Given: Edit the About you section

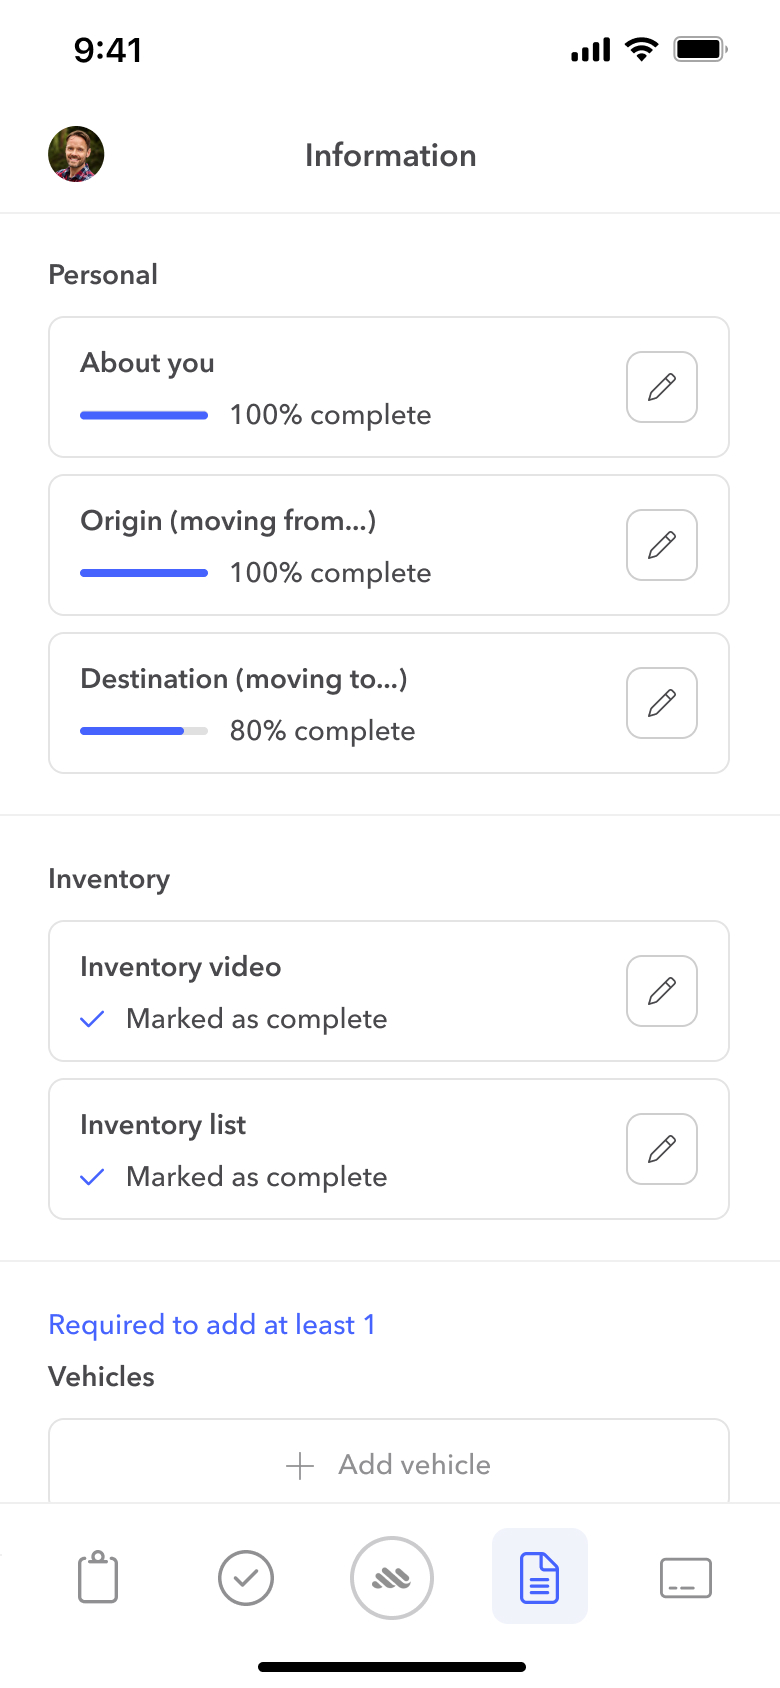Looking at the screenshot, I should [x=661, y=387].
